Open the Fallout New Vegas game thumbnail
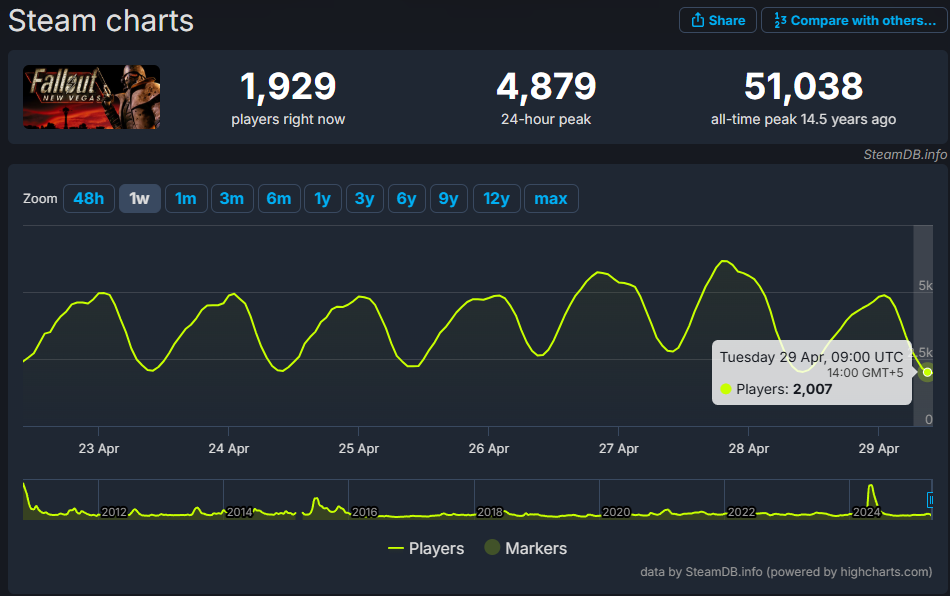 91,97
